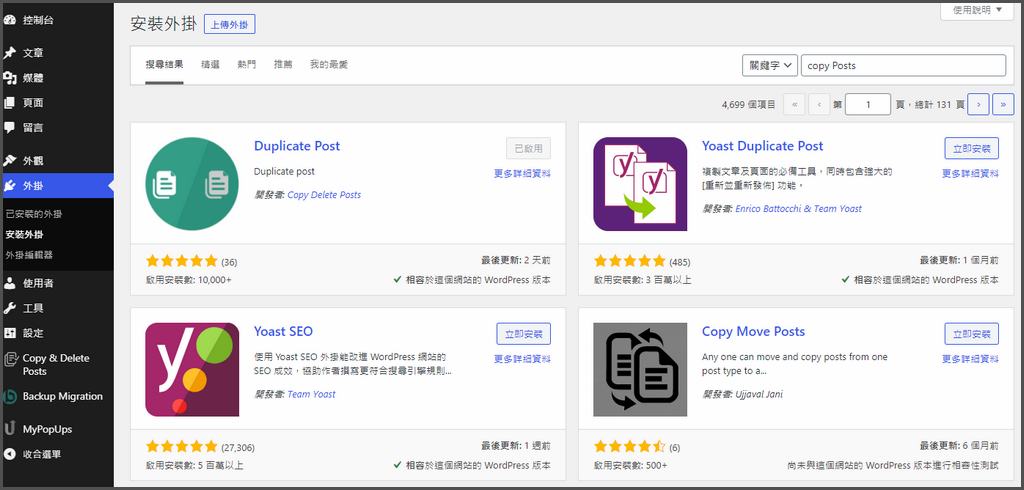Click the Copy Delete Posts developer link

click(x=324, y=195)
